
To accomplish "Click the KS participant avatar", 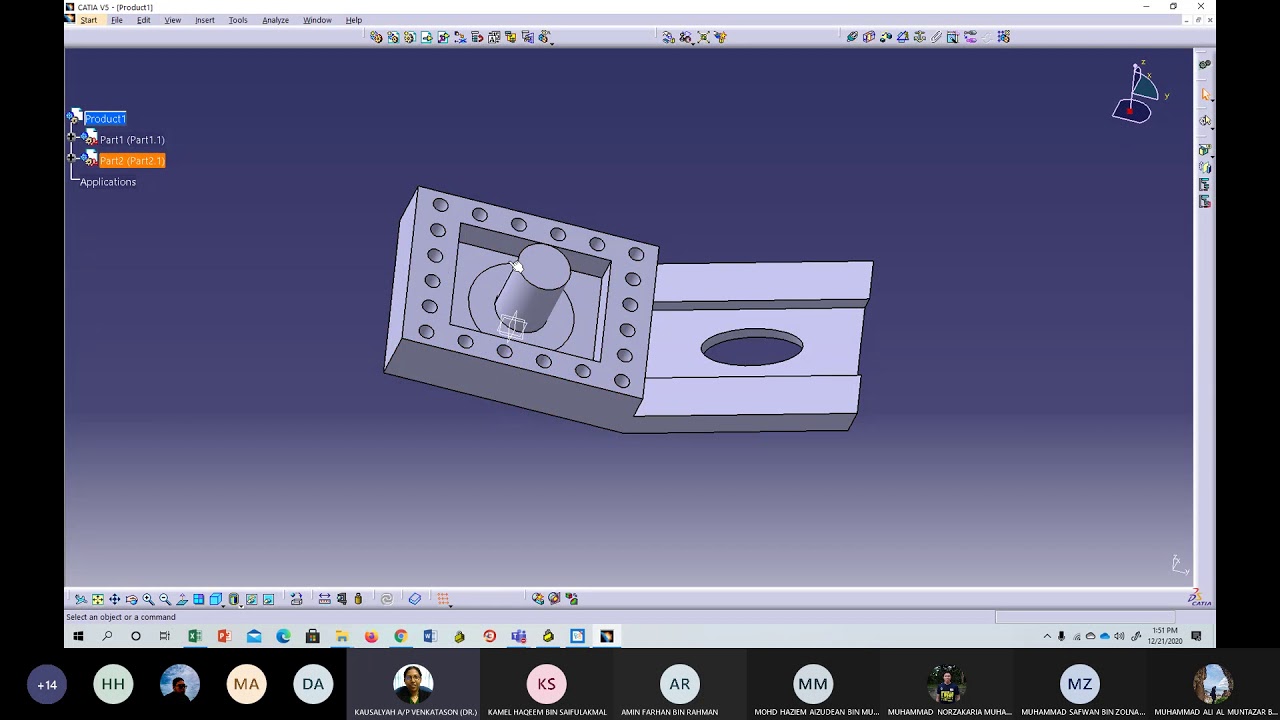I will coord(546,684).
